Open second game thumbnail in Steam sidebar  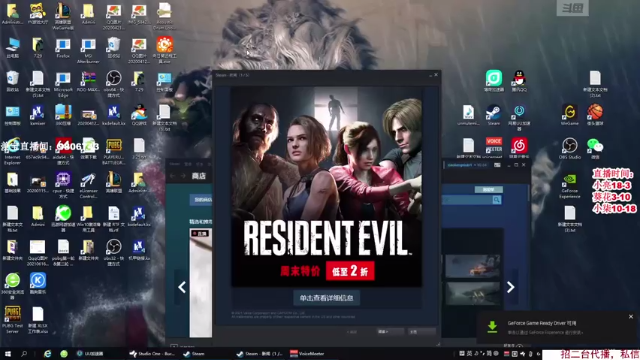(x=473, y=293)
